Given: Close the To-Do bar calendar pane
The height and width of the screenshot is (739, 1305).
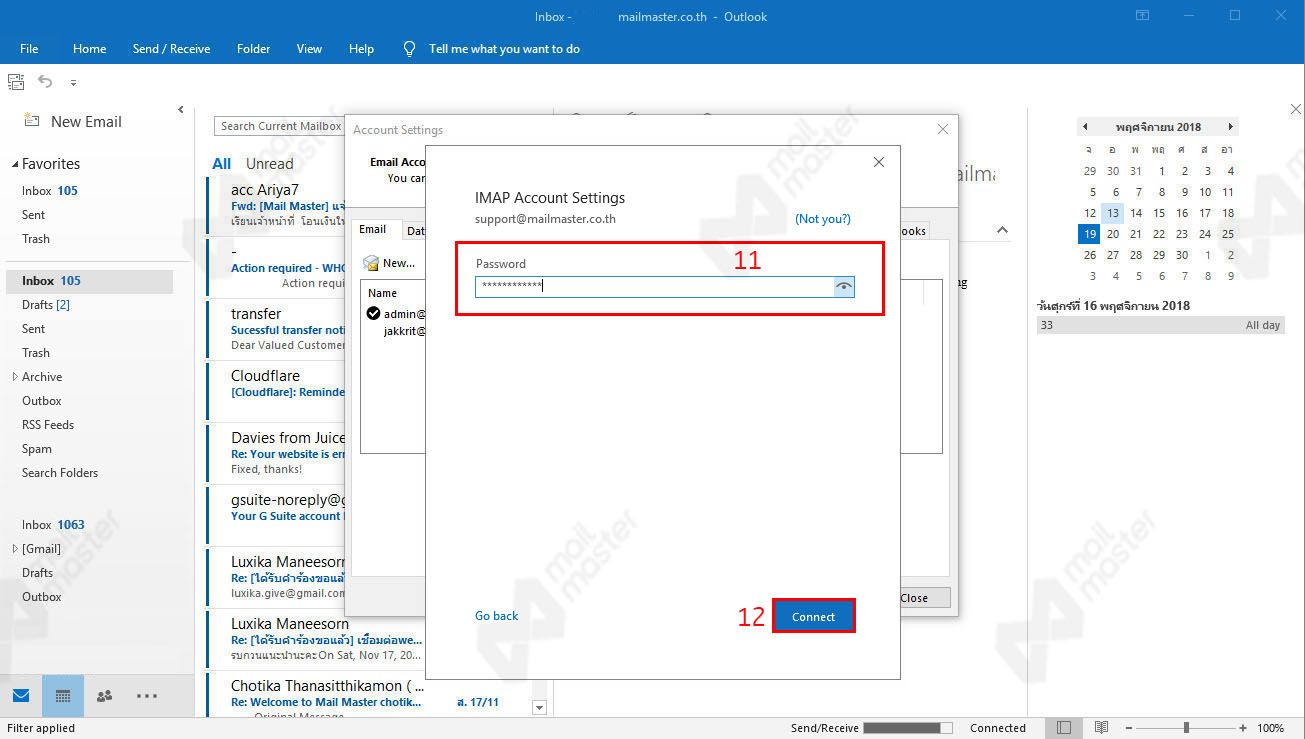Looking at the screenshot, I should click(1296, 109).
